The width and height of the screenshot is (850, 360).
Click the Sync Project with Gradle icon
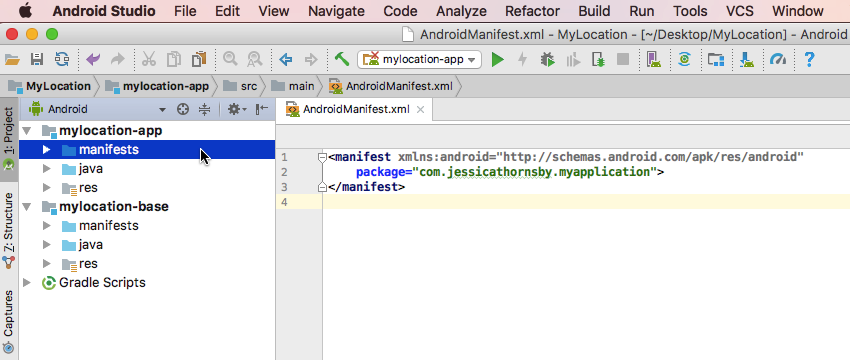click(684, 59)
